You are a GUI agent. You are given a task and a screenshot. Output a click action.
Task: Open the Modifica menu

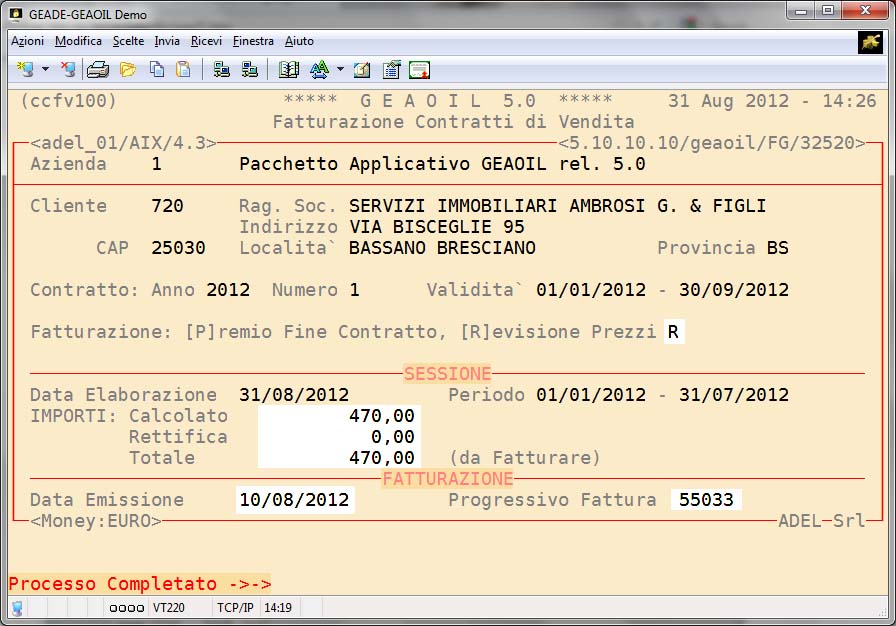pyautogui.click(x=78, y=41)
